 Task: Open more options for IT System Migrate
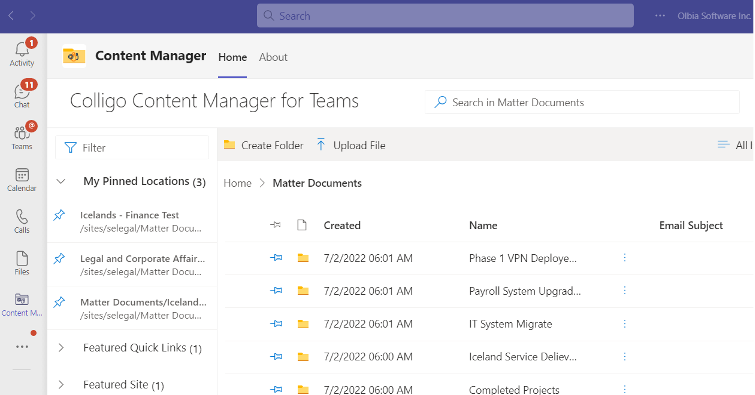point(625,324)
